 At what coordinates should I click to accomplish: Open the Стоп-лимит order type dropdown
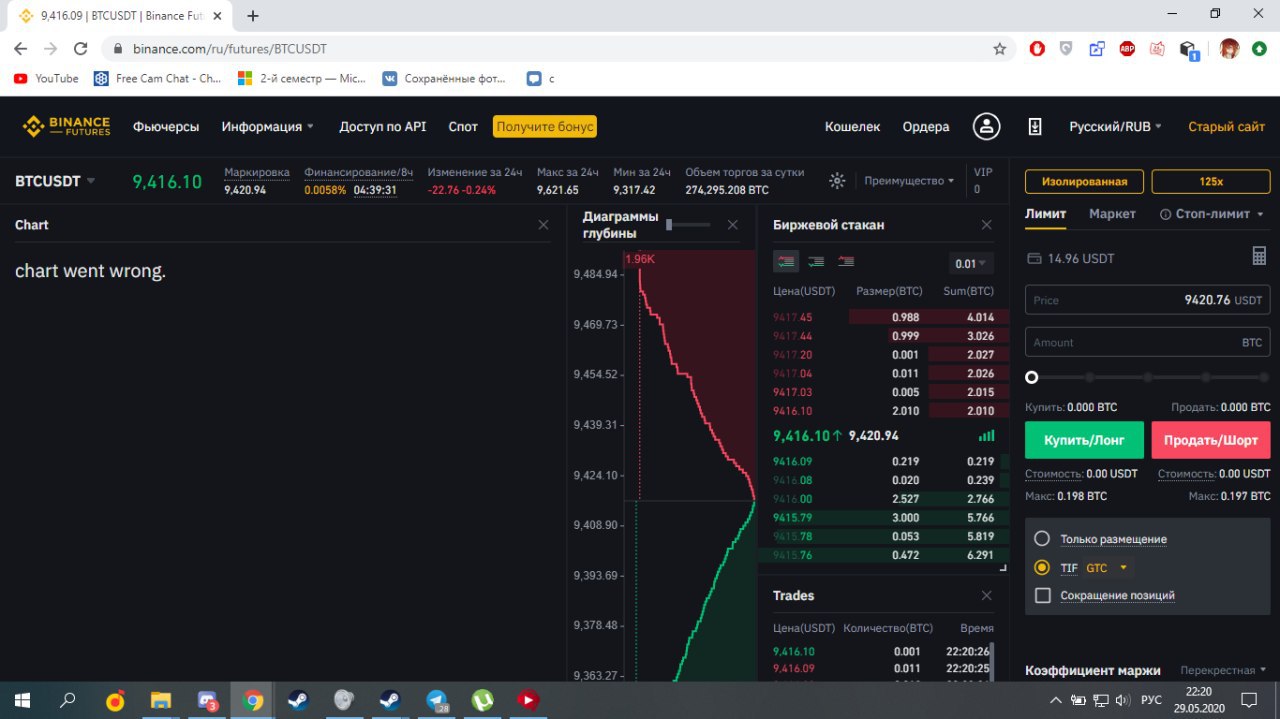pos(1212,214)
